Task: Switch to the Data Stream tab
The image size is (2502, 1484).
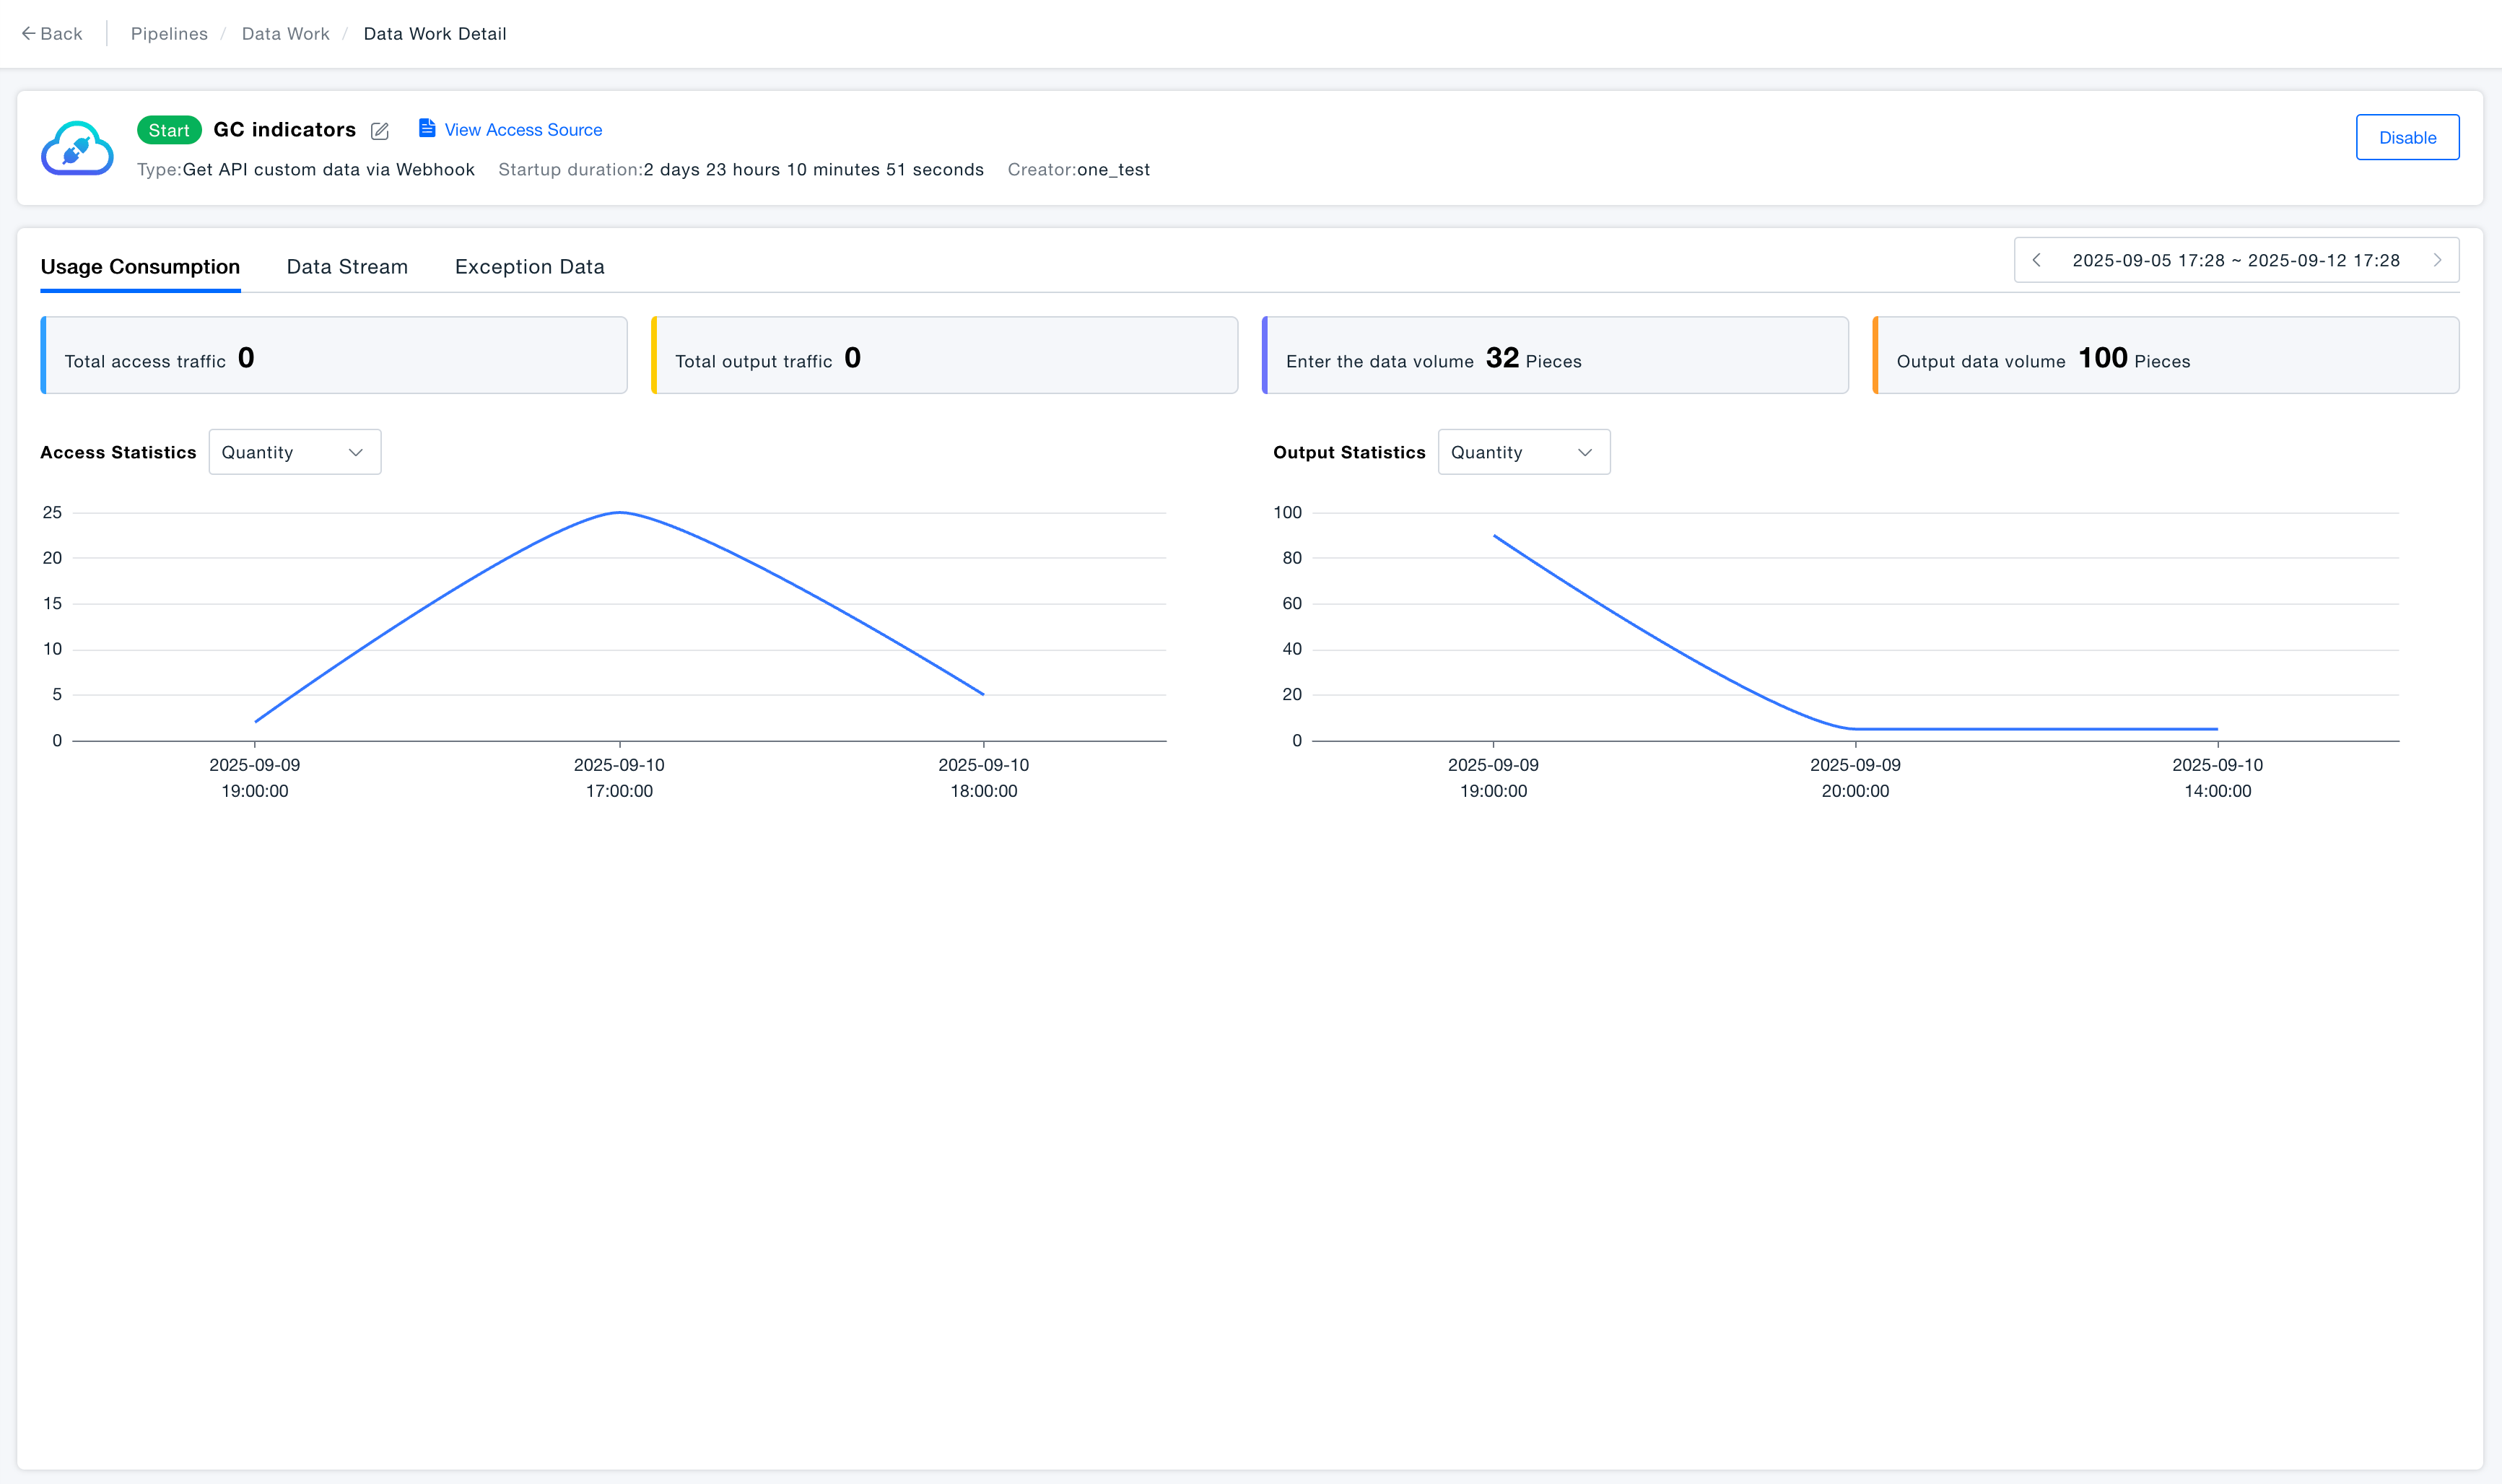Action: tap(347, 267)
